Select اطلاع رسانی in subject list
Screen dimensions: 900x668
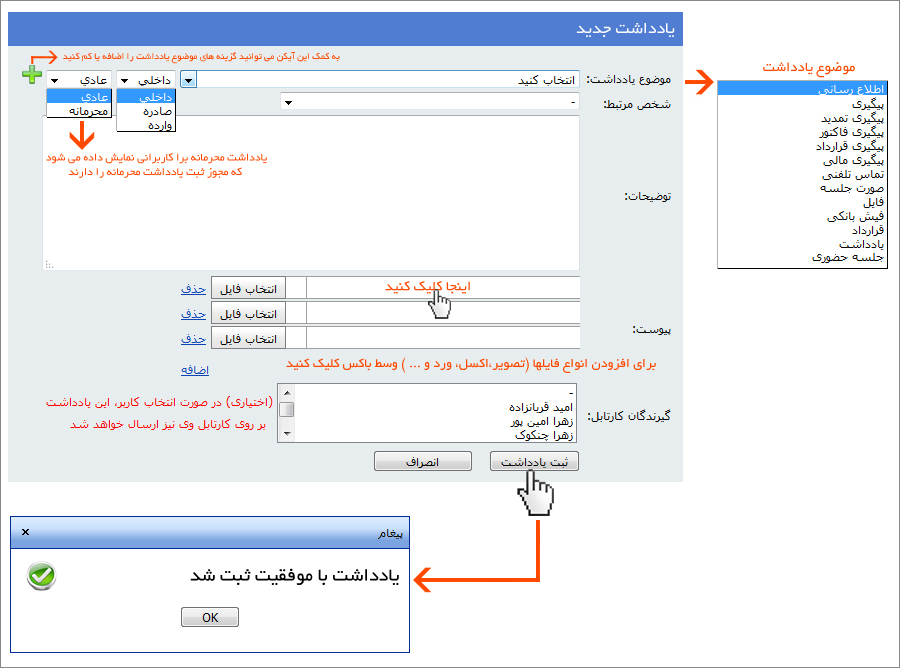point(802,89)
